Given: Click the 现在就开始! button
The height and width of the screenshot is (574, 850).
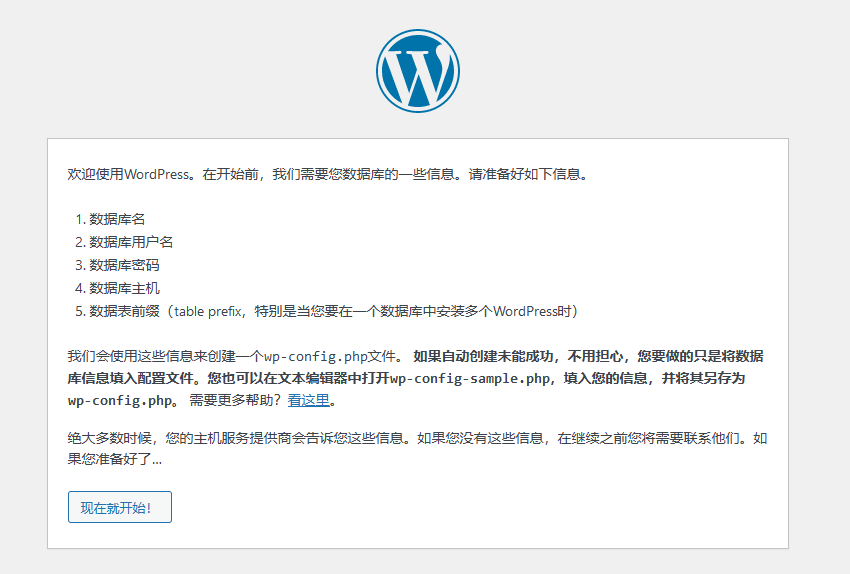Looking at the screenshot, I should (120, 507).
